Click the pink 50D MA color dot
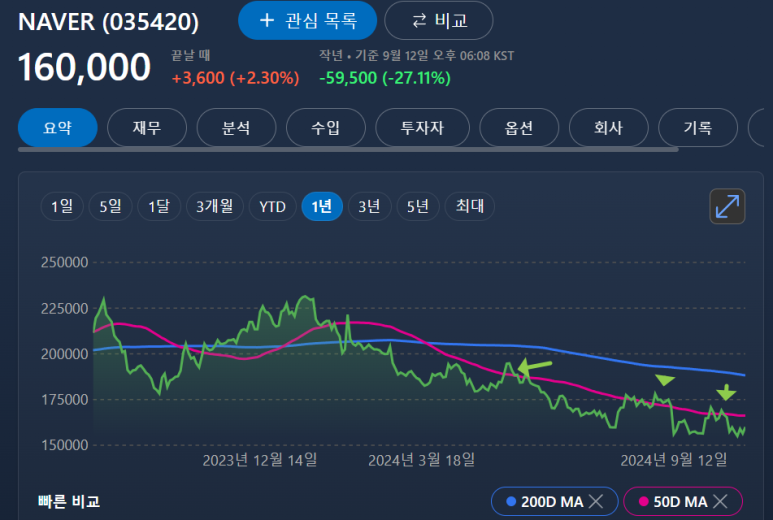Image resolution: width=773 pixels, height=520 pixels. (643, 502)
